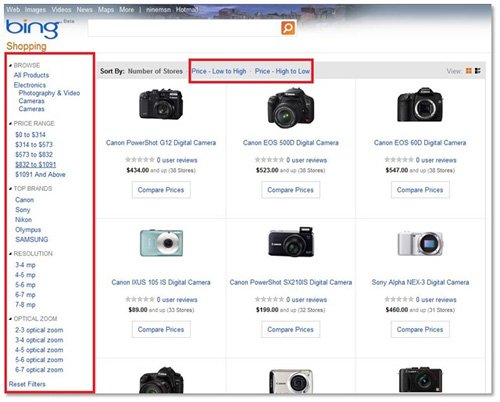Filter by price $573 to $832
Image resolution: width=500 pixels, height=402 pixels.
point(34,155)
